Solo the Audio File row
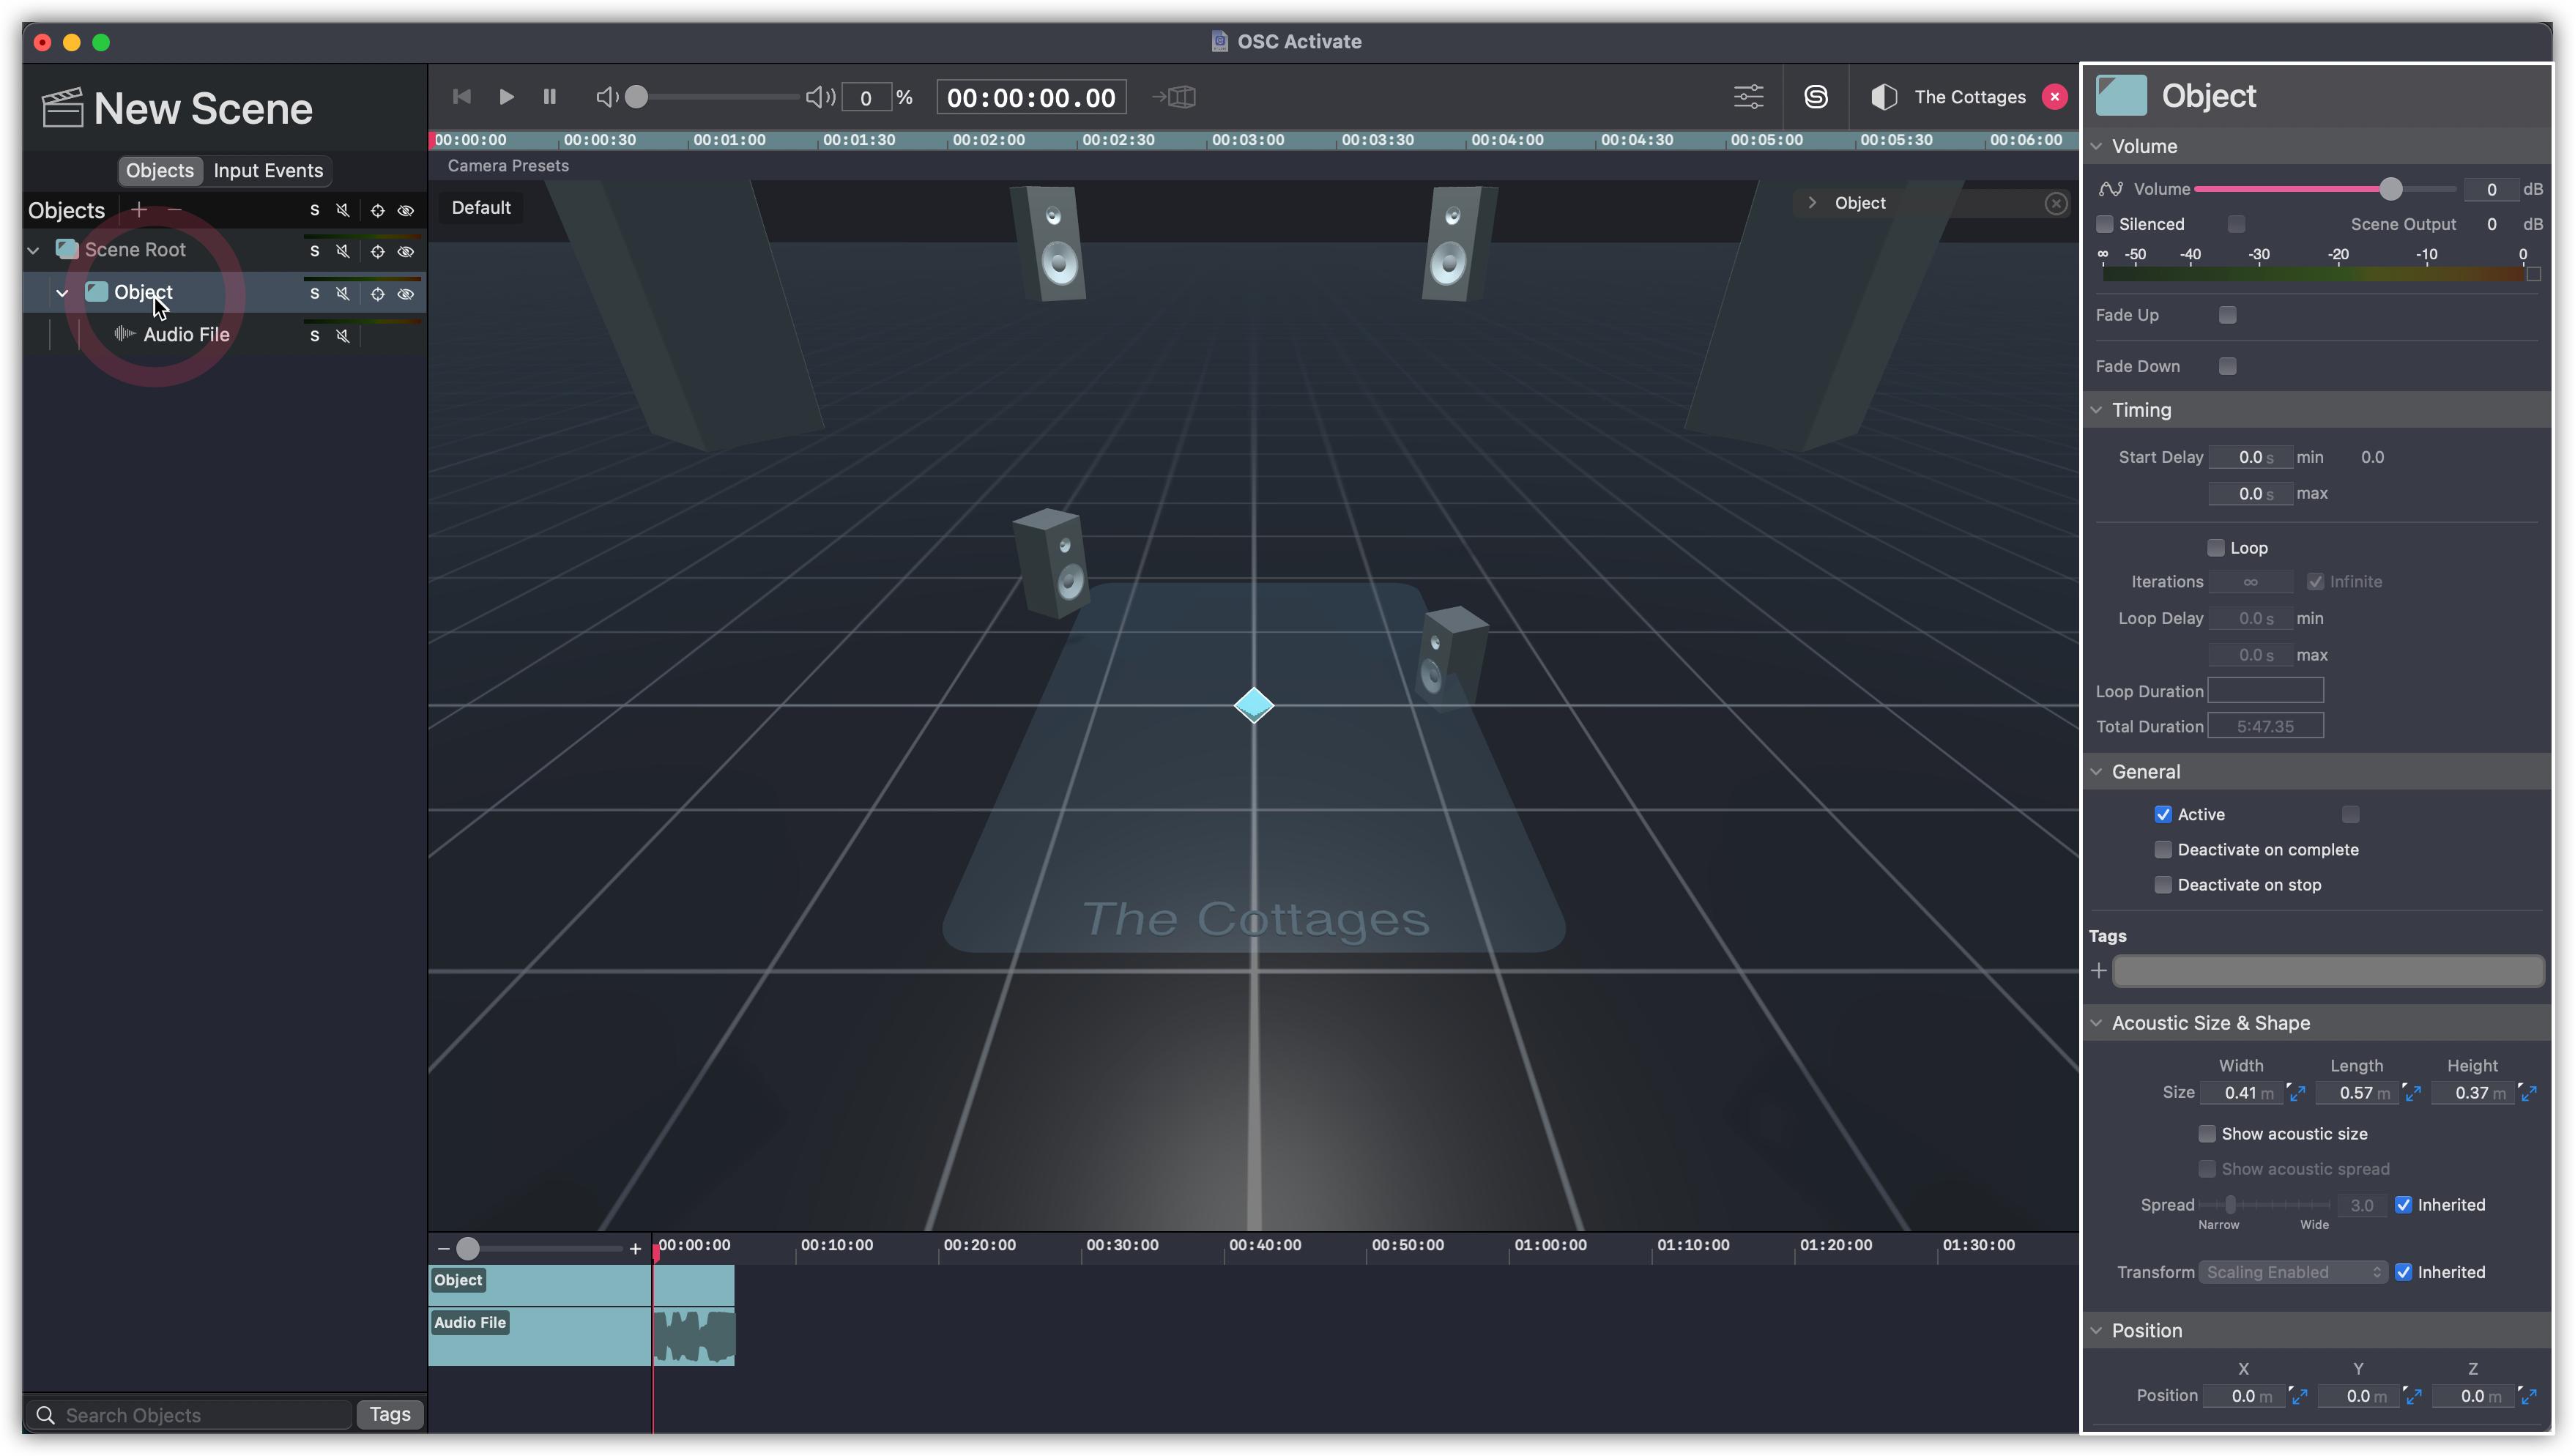 pos(314,336)
